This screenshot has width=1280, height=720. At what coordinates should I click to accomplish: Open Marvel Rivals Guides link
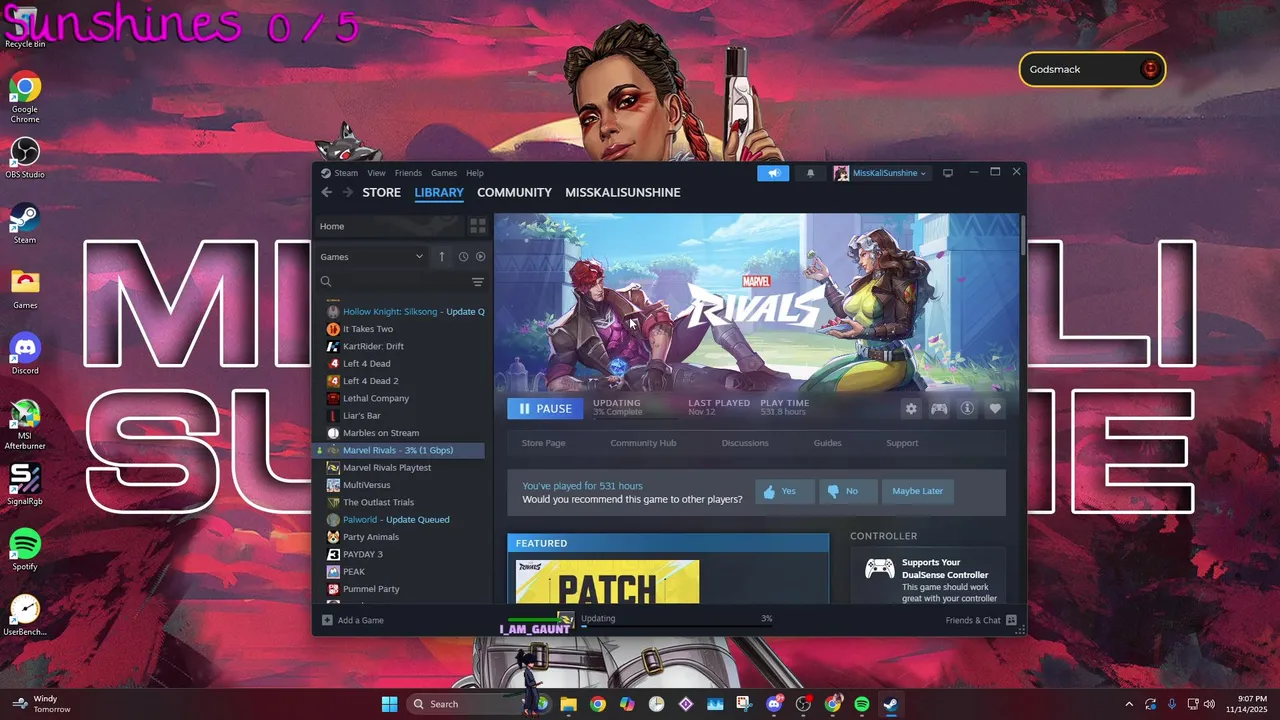(x=827, y=443)
